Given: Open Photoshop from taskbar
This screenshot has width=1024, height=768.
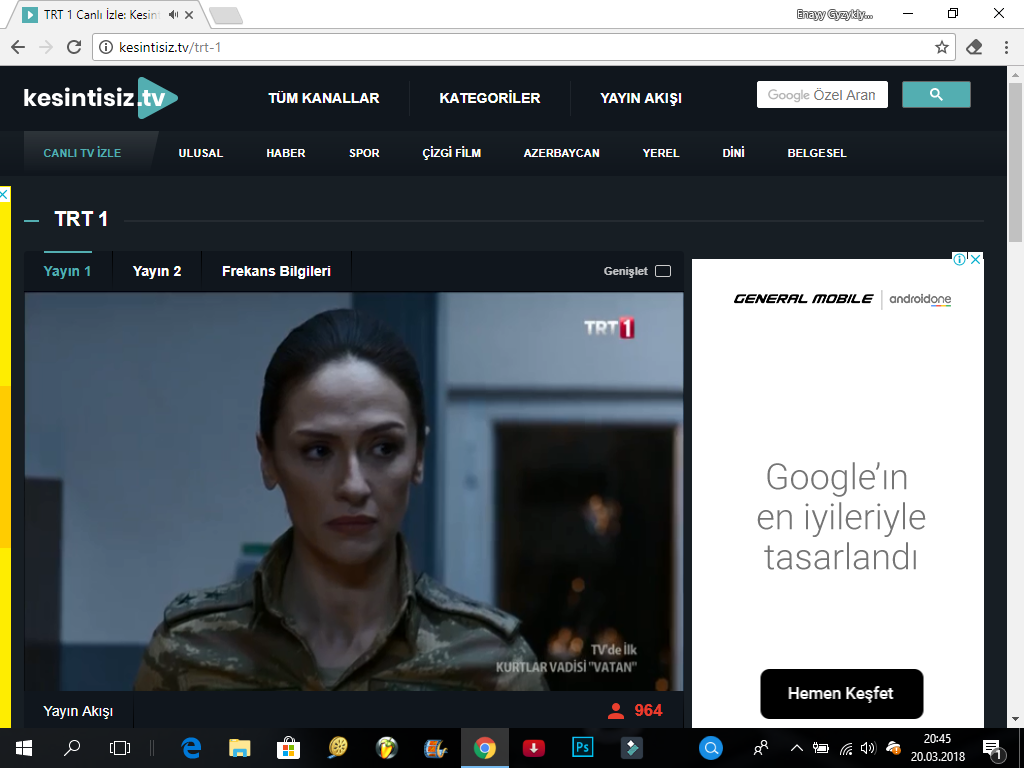Looking at the screenshot, I should [x=583, y=747].
